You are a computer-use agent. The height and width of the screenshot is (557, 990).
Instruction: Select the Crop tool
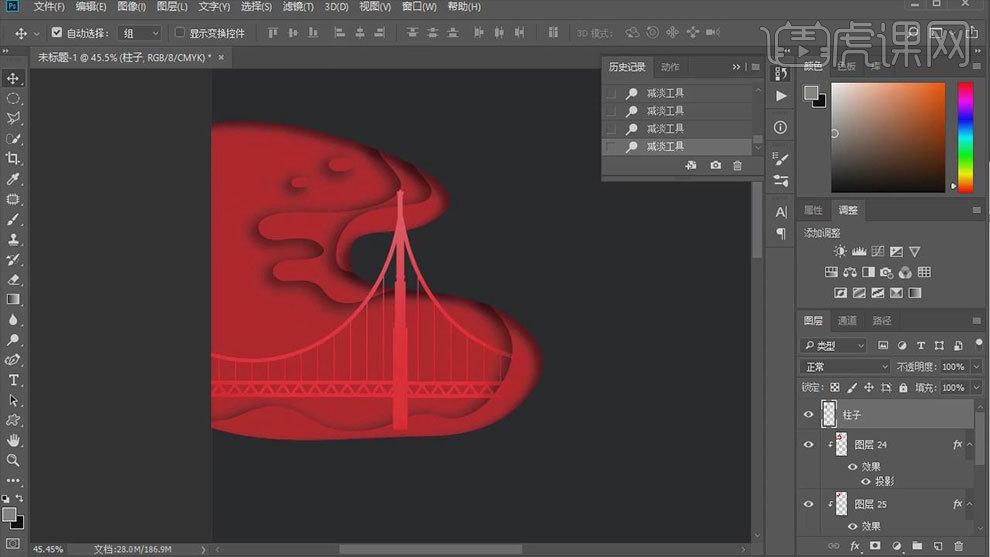tap(13, 158)
